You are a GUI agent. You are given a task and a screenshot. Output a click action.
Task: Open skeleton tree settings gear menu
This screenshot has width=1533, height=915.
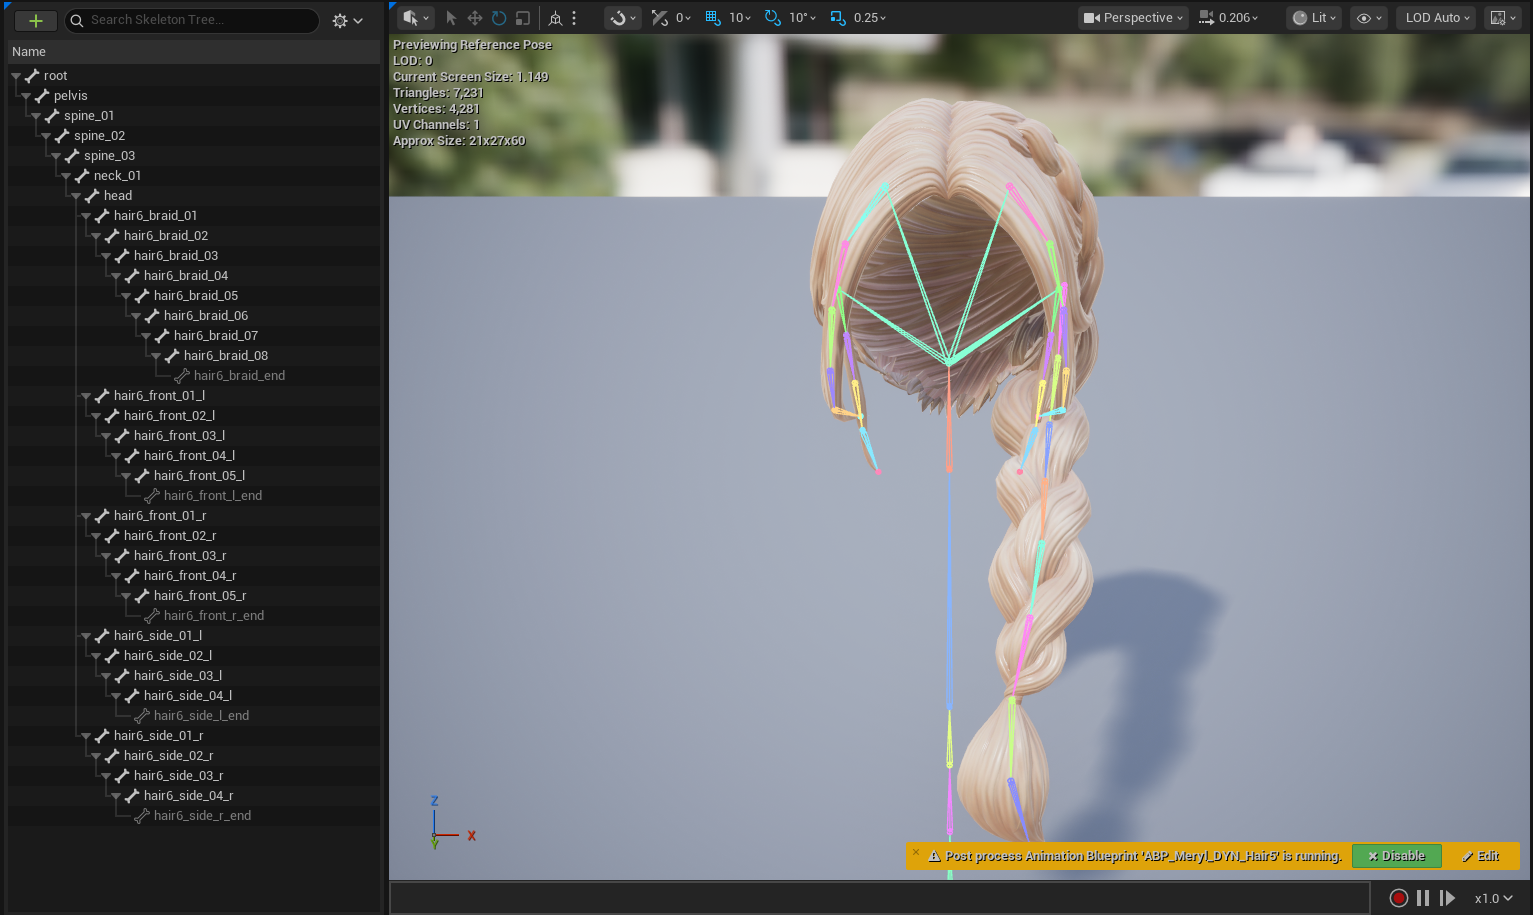pyautogui.click(x=347, y=20)
